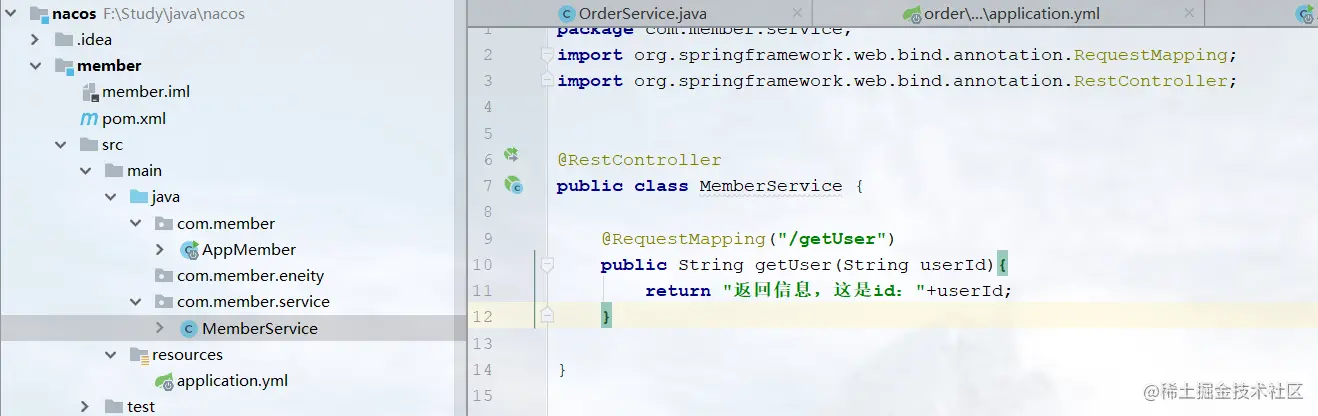
Task: Click the @RestController annotation
Action: 639,160
